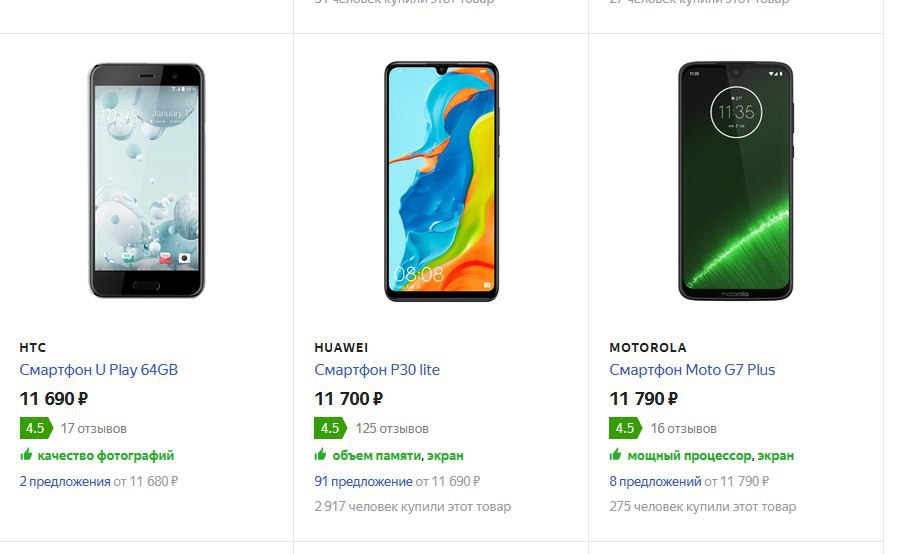Open the Huawei P30 lite phone image
This screenshot has height=554, width=912.
pos(441,181)
